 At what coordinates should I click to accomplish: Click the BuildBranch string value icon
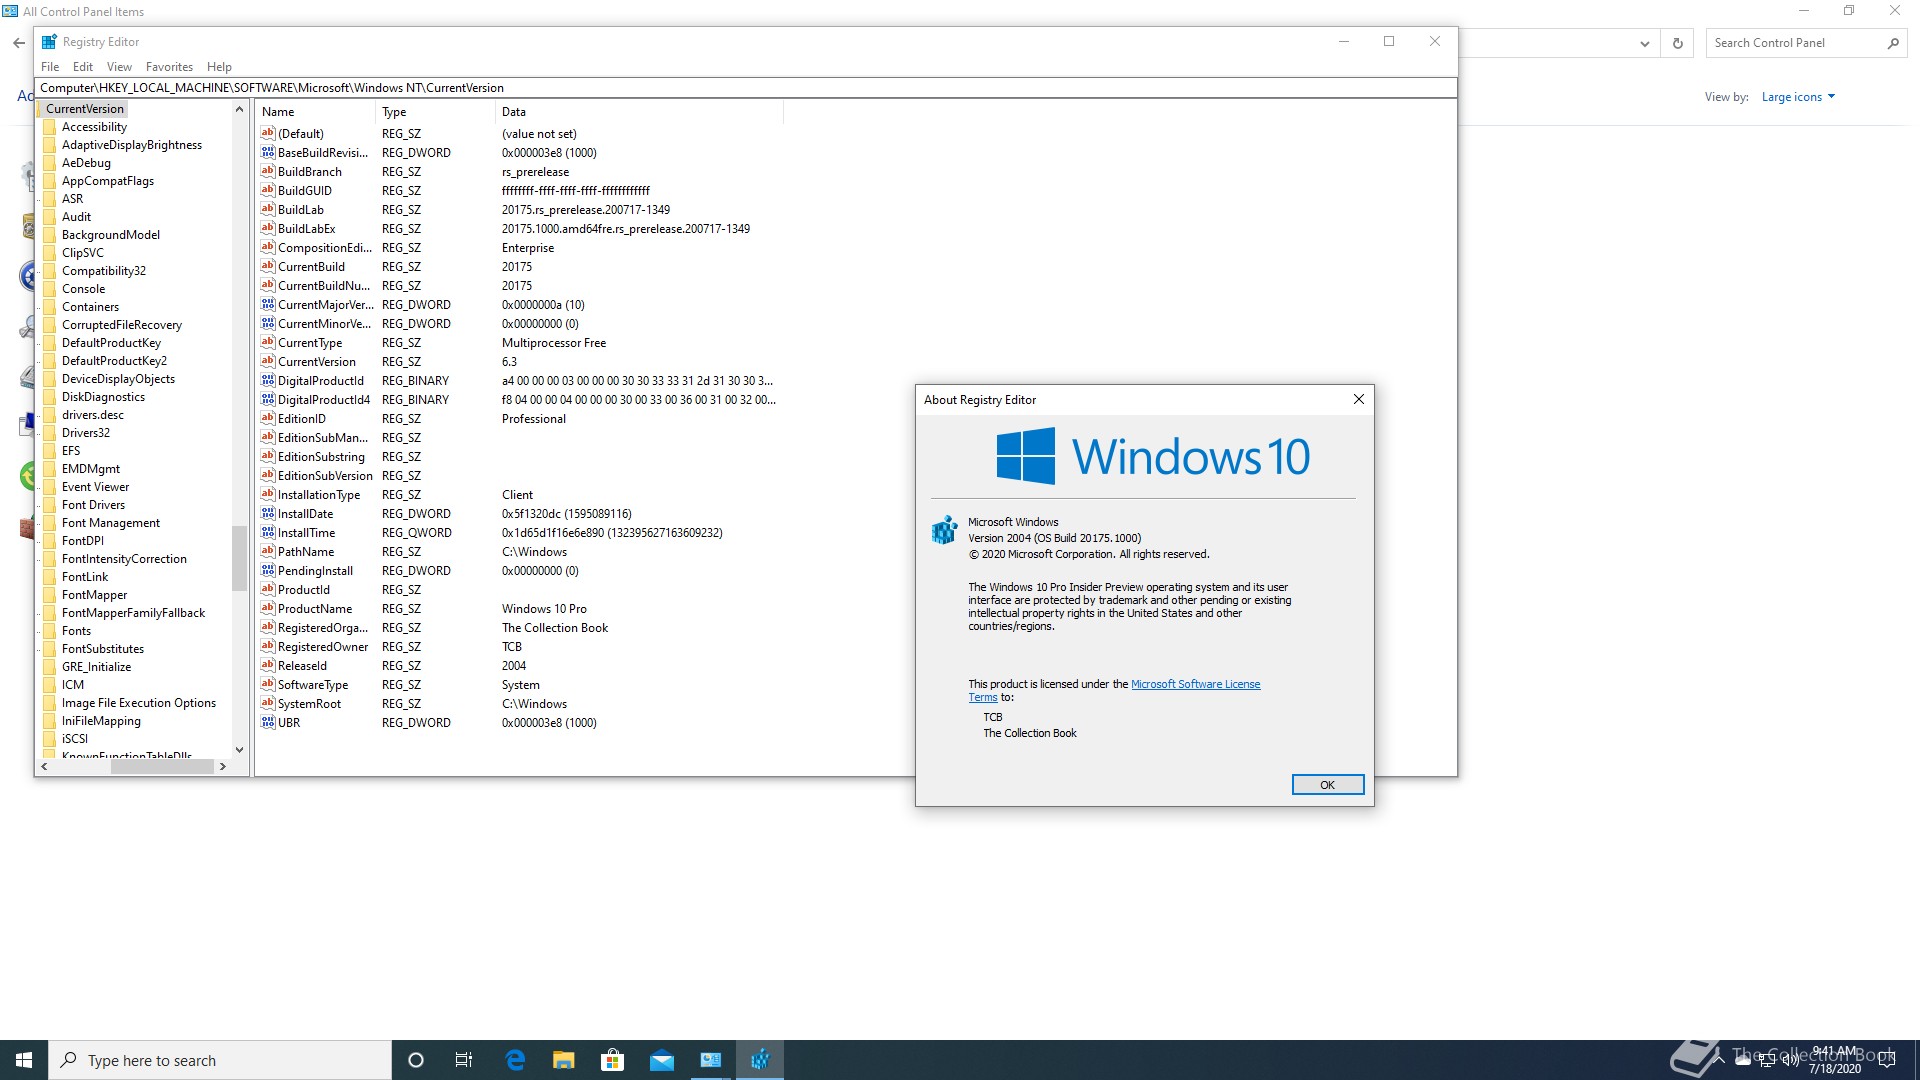pos(268,172)
